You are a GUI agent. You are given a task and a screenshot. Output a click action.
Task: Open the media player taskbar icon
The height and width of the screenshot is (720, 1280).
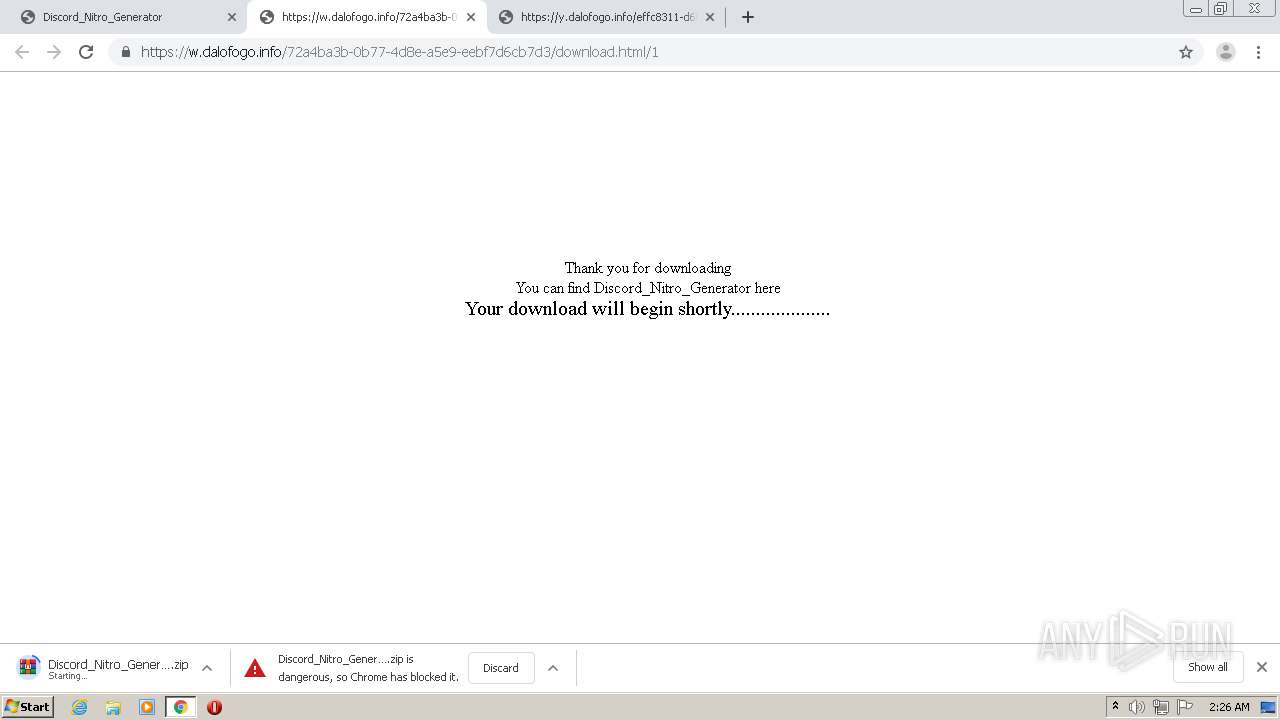[147, 707]
